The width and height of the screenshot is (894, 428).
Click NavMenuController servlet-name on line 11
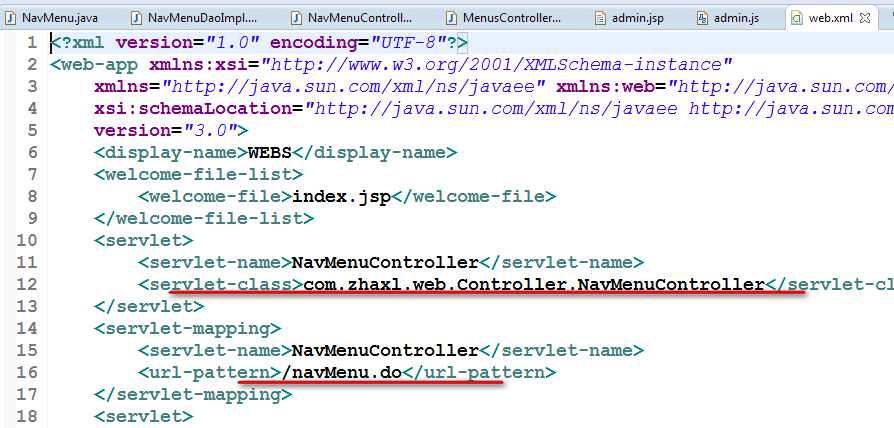click(385, 262)
